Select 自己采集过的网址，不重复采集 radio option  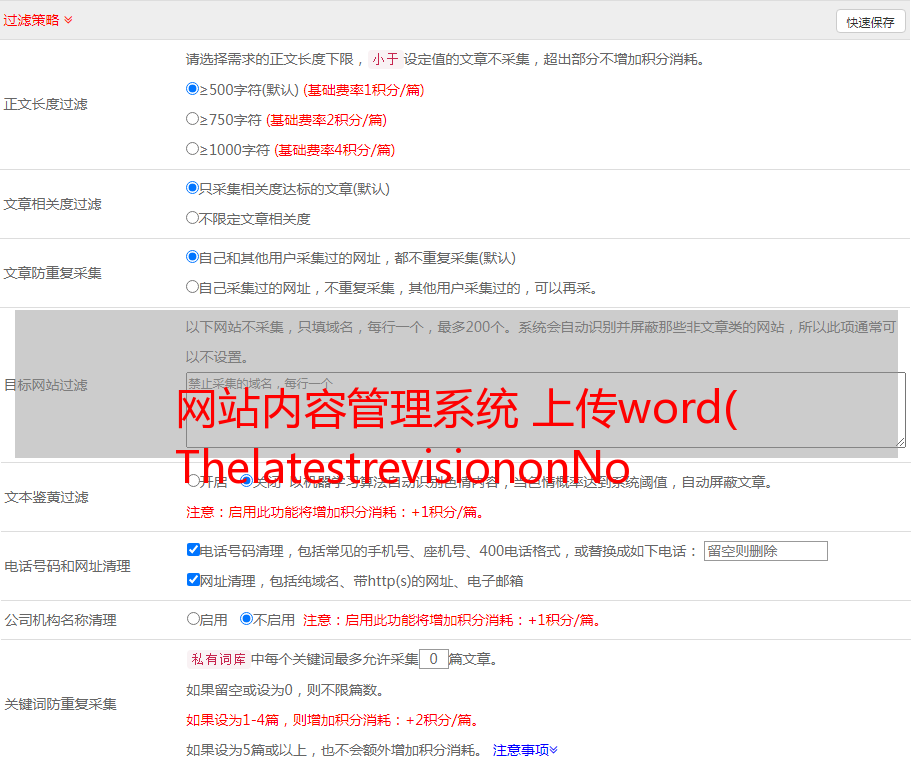(x=192, y=287)
